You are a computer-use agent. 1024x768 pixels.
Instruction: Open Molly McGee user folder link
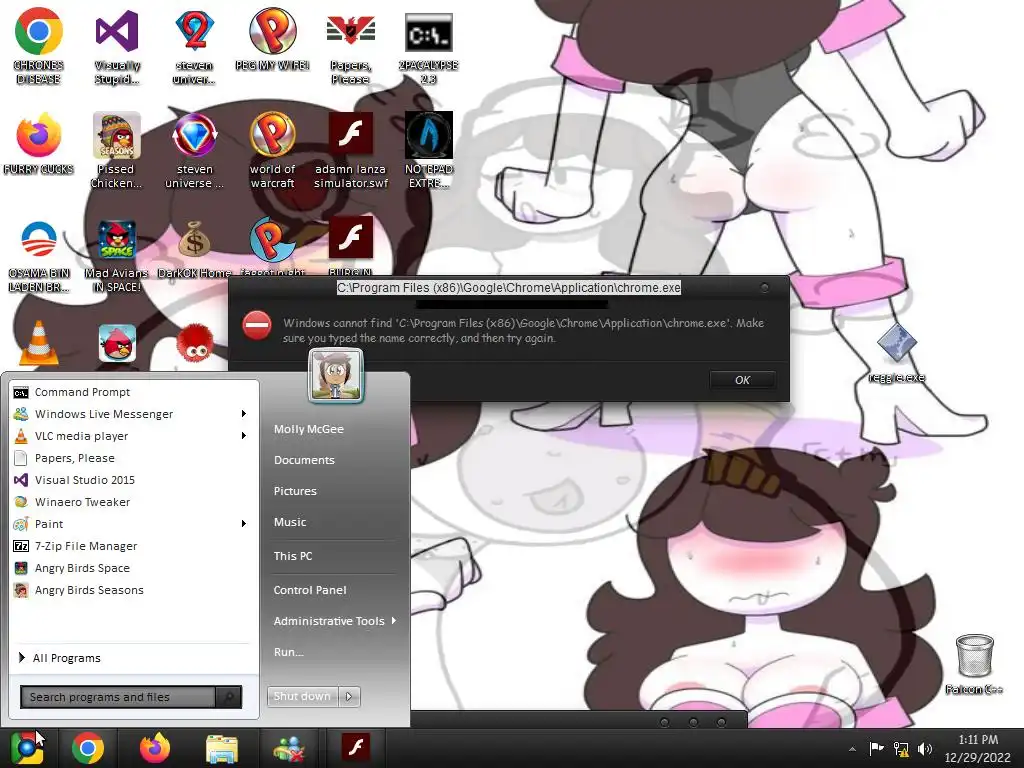point(308,429)
